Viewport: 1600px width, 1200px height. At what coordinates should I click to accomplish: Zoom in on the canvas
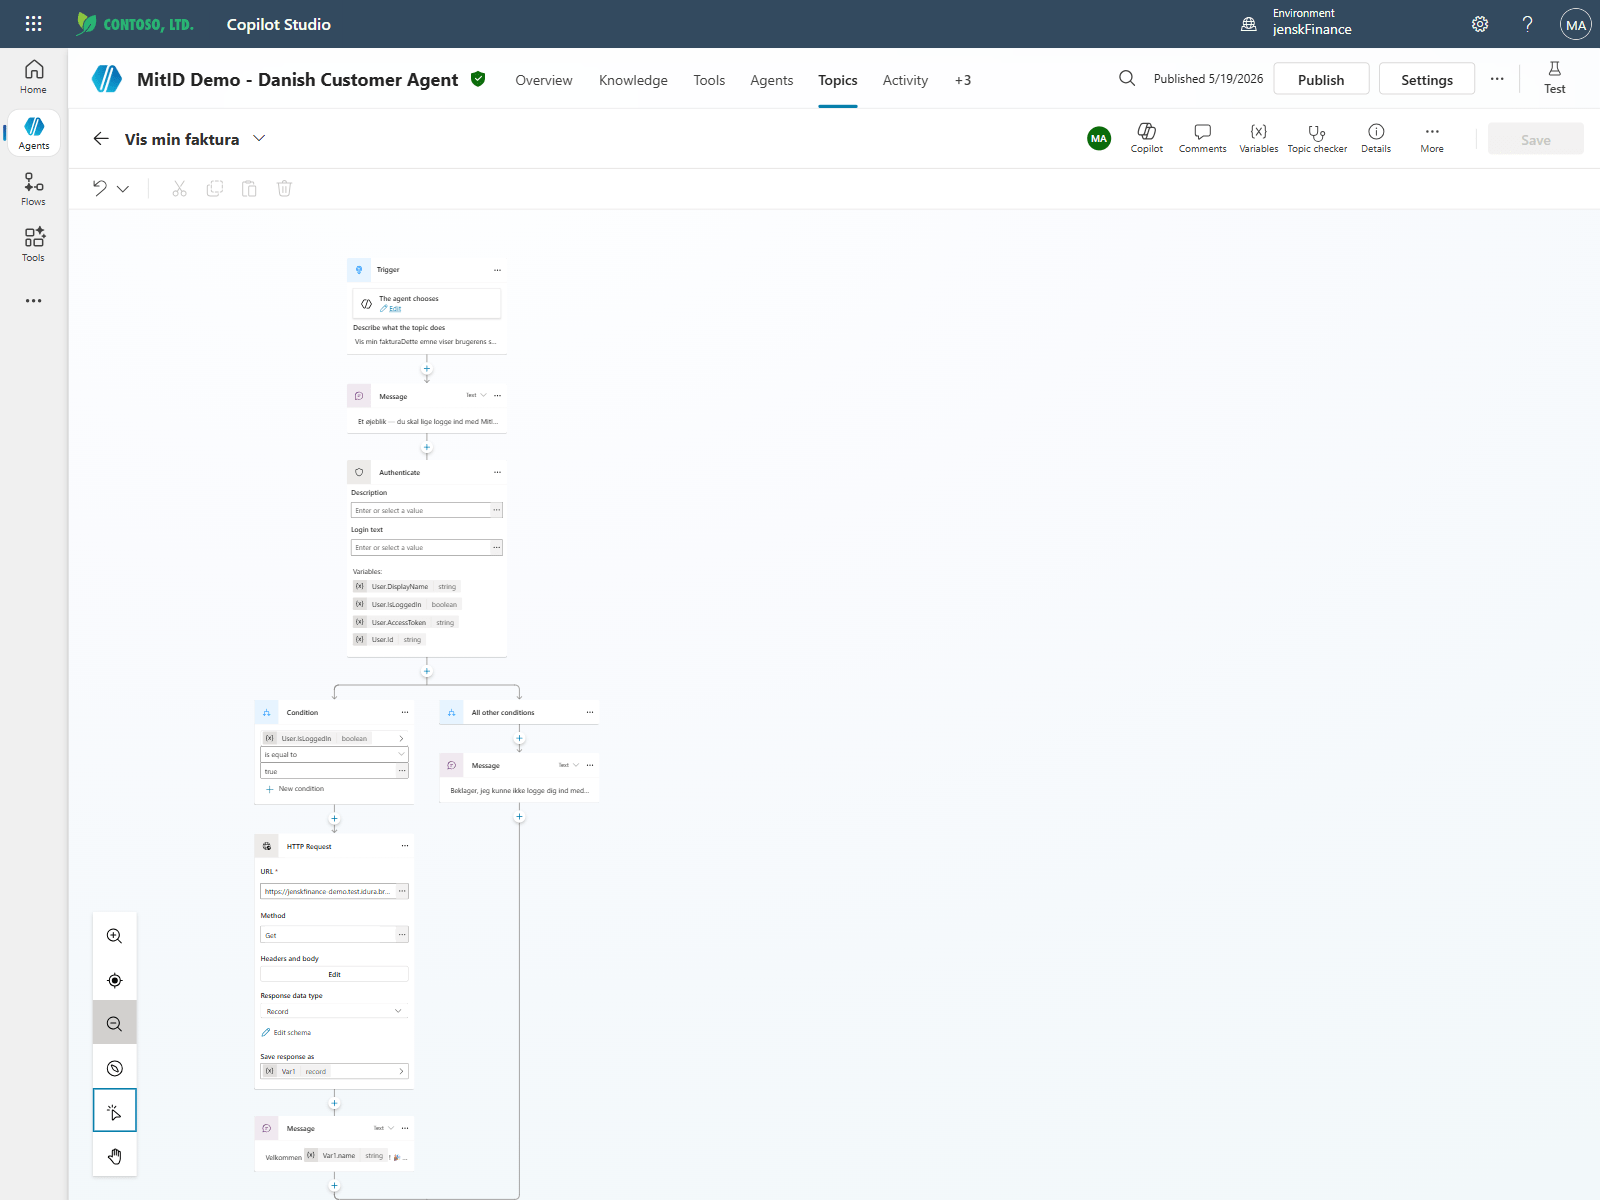pos(115,936)
